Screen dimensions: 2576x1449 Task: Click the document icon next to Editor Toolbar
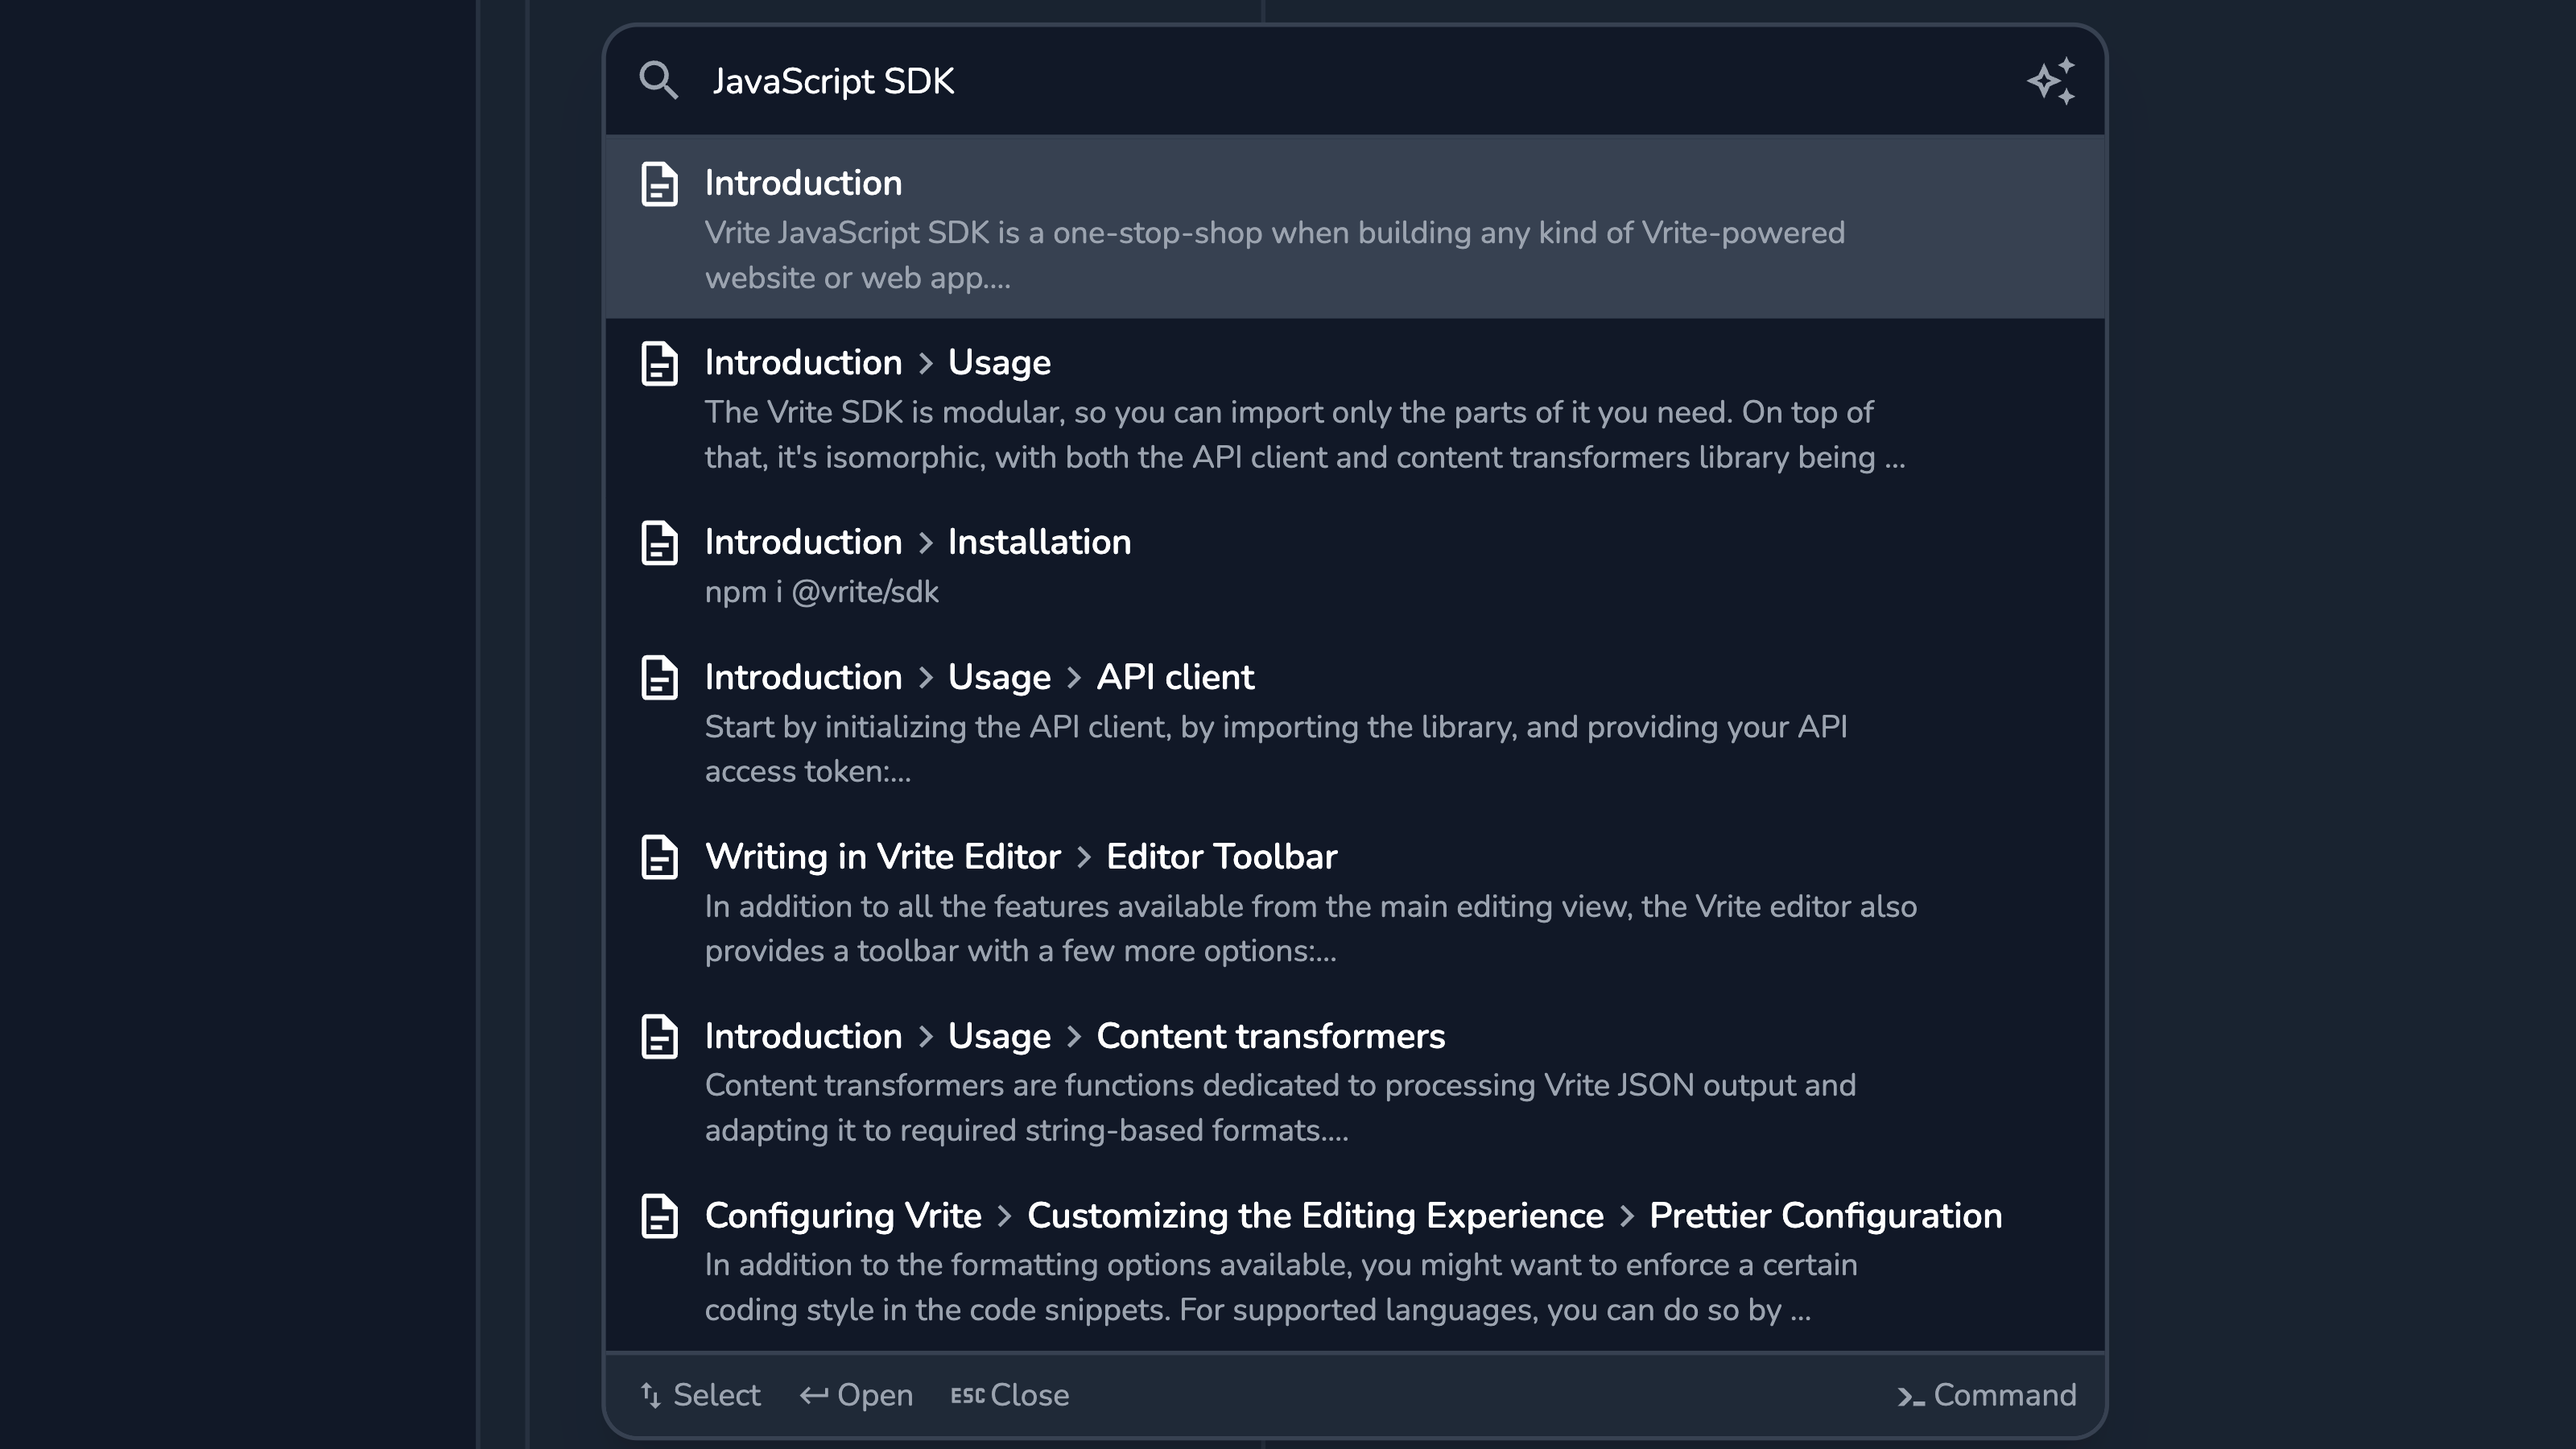(662, 857)
